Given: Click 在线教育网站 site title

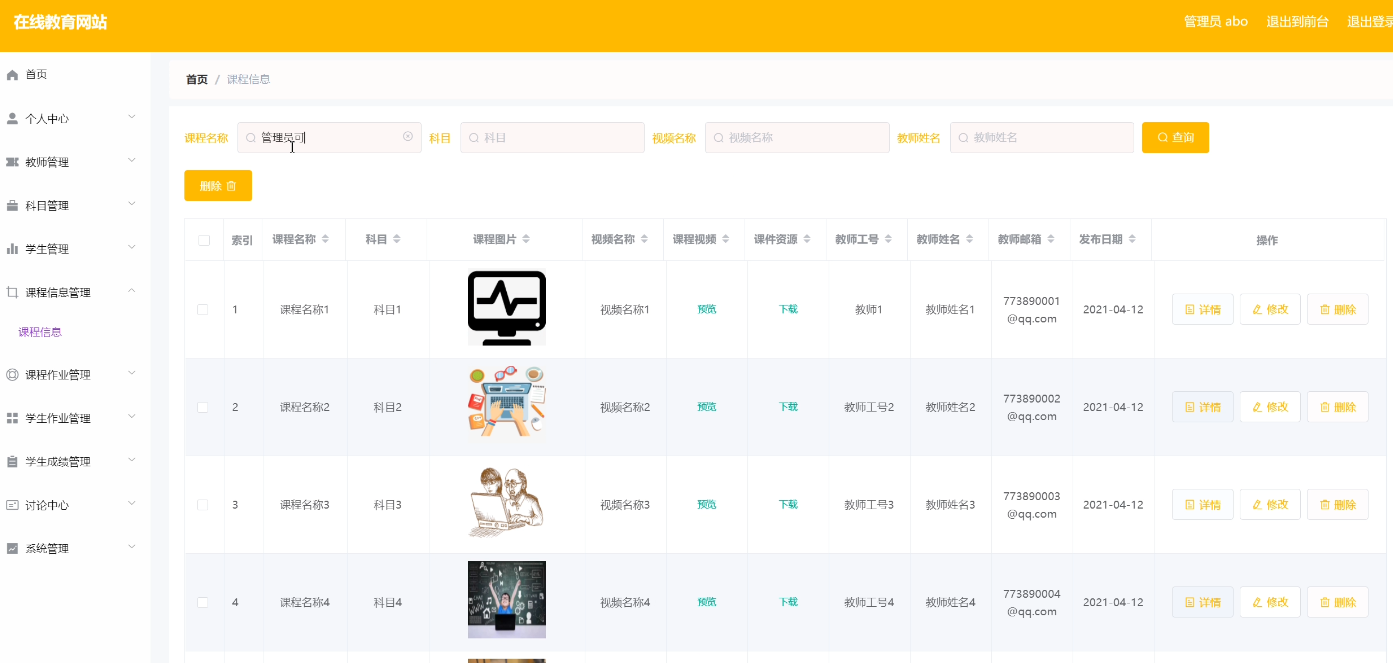Looking at the screenshot, I should [x=60, y=22].
